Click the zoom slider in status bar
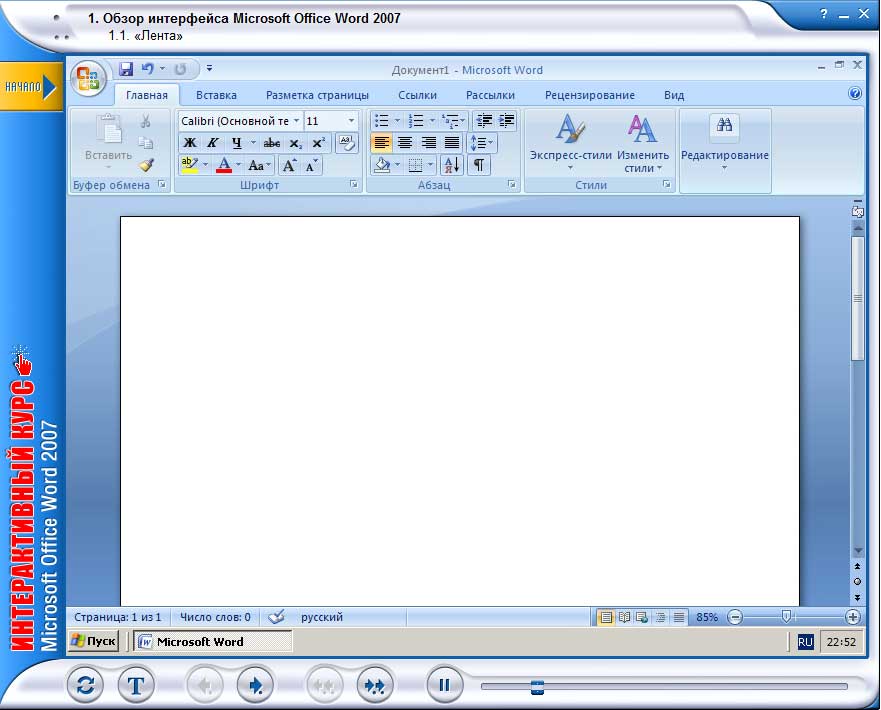The height and width of the screenshot is (710, 881). click(x=787, y=617)
